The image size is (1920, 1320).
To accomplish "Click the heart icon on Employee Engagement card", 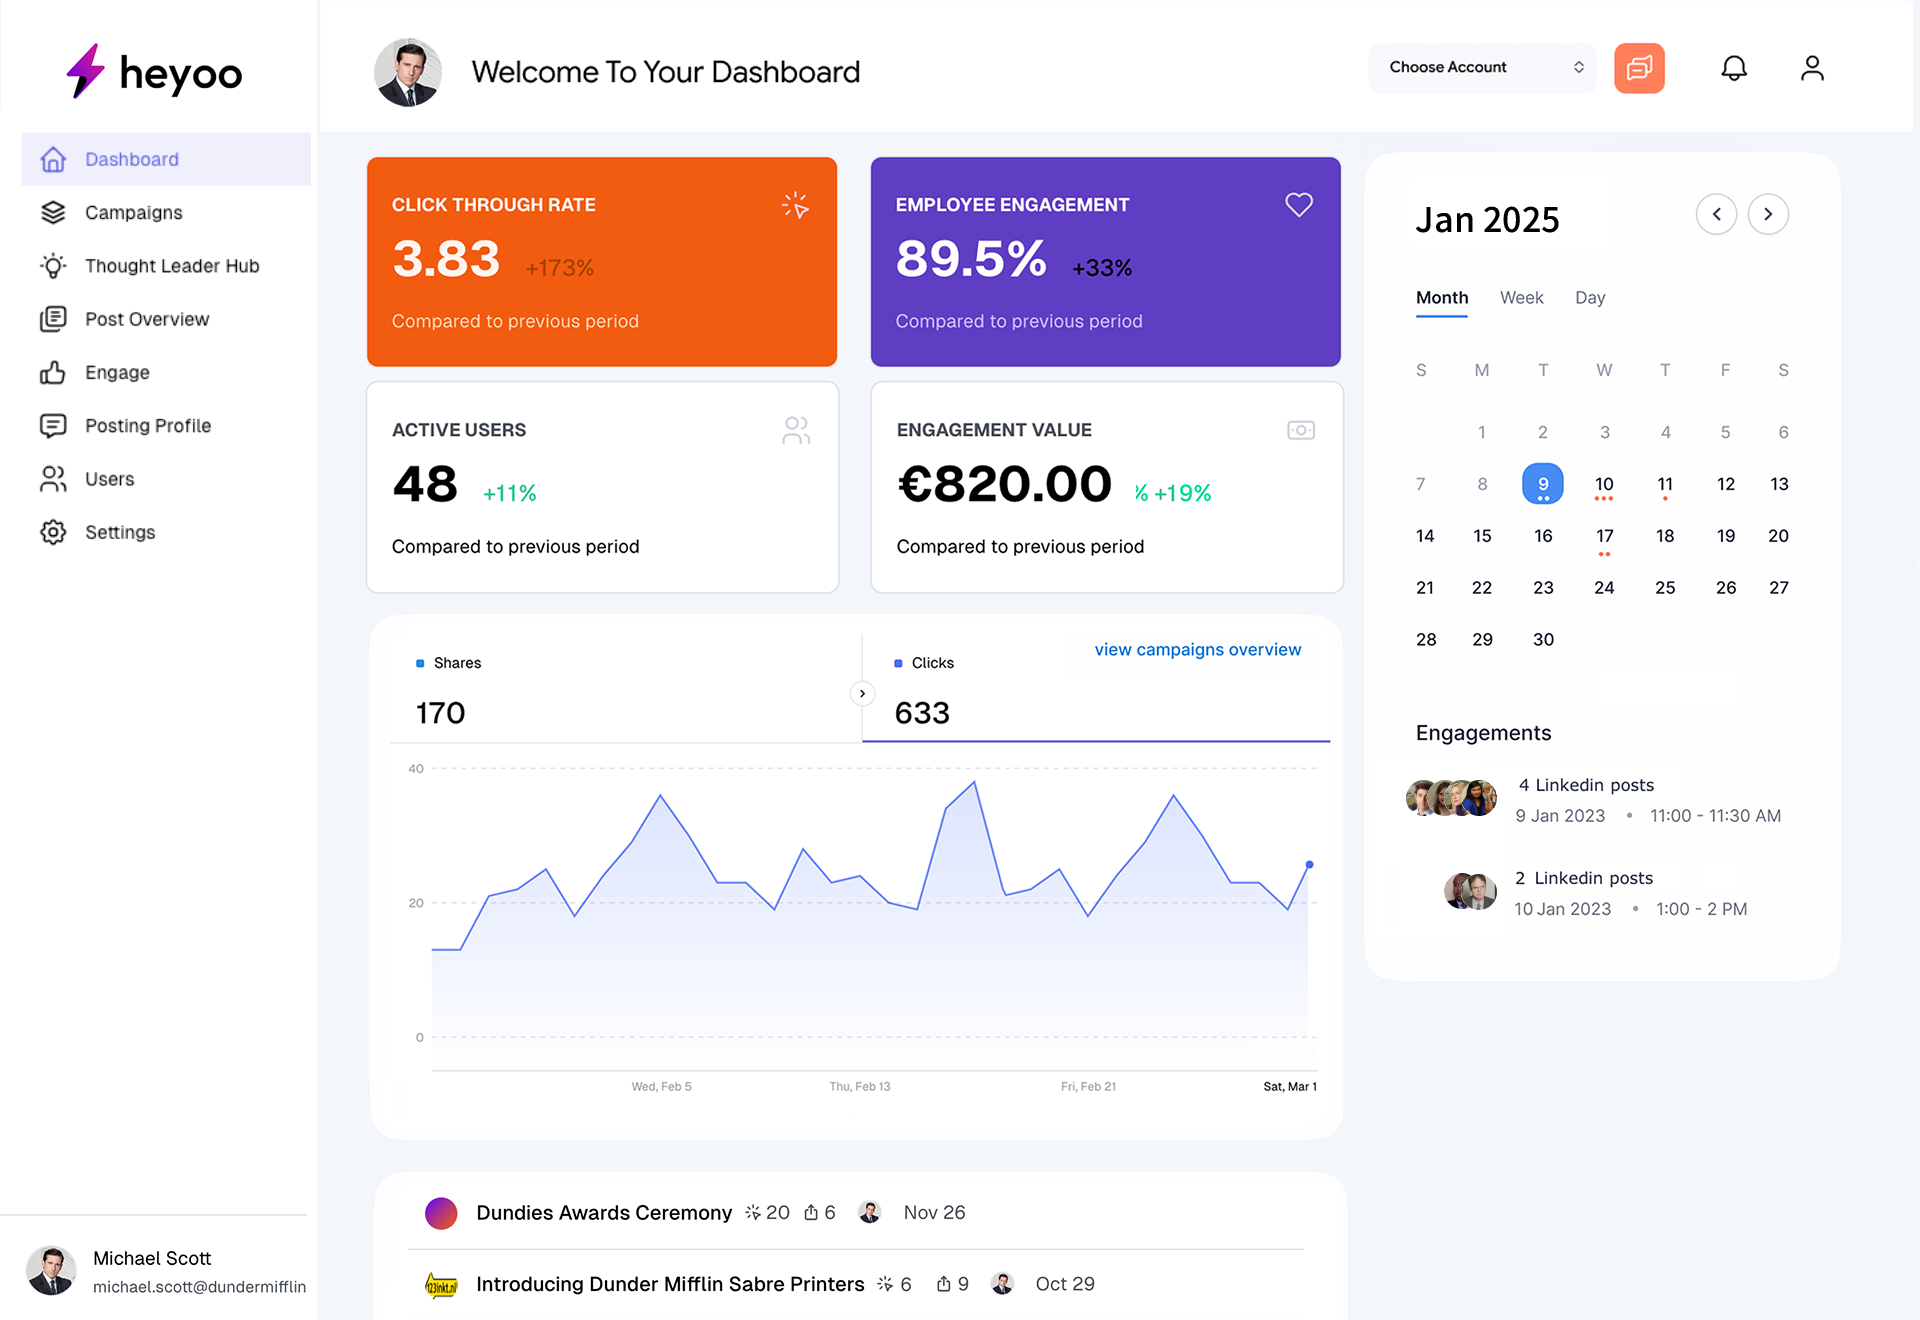I will pos(1298,205).
